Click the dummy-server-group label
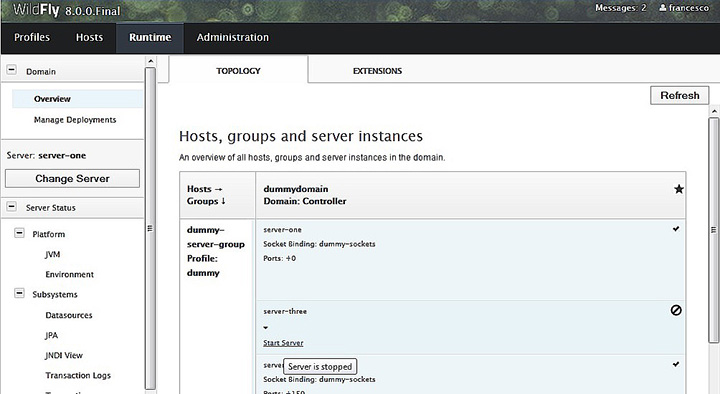 click(x=216, y=237)
